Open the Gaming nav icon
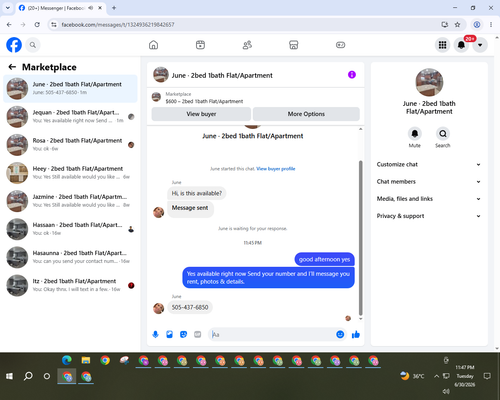This screenshot has height=400, width=500. point(340,45)
